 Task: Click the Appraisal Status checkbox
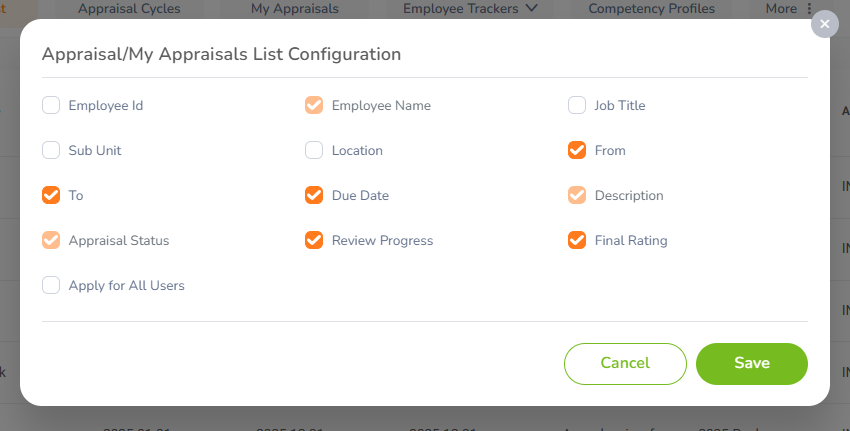coord(51,240)
